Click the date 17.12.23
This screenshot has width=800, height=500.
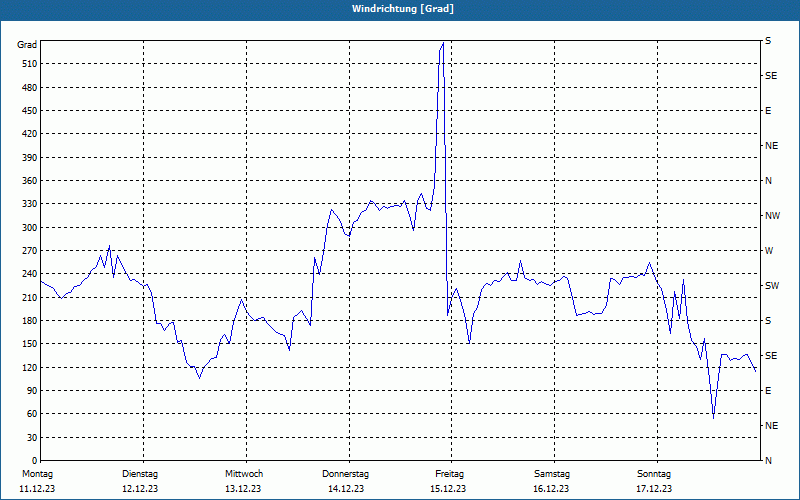click(654, 489)
